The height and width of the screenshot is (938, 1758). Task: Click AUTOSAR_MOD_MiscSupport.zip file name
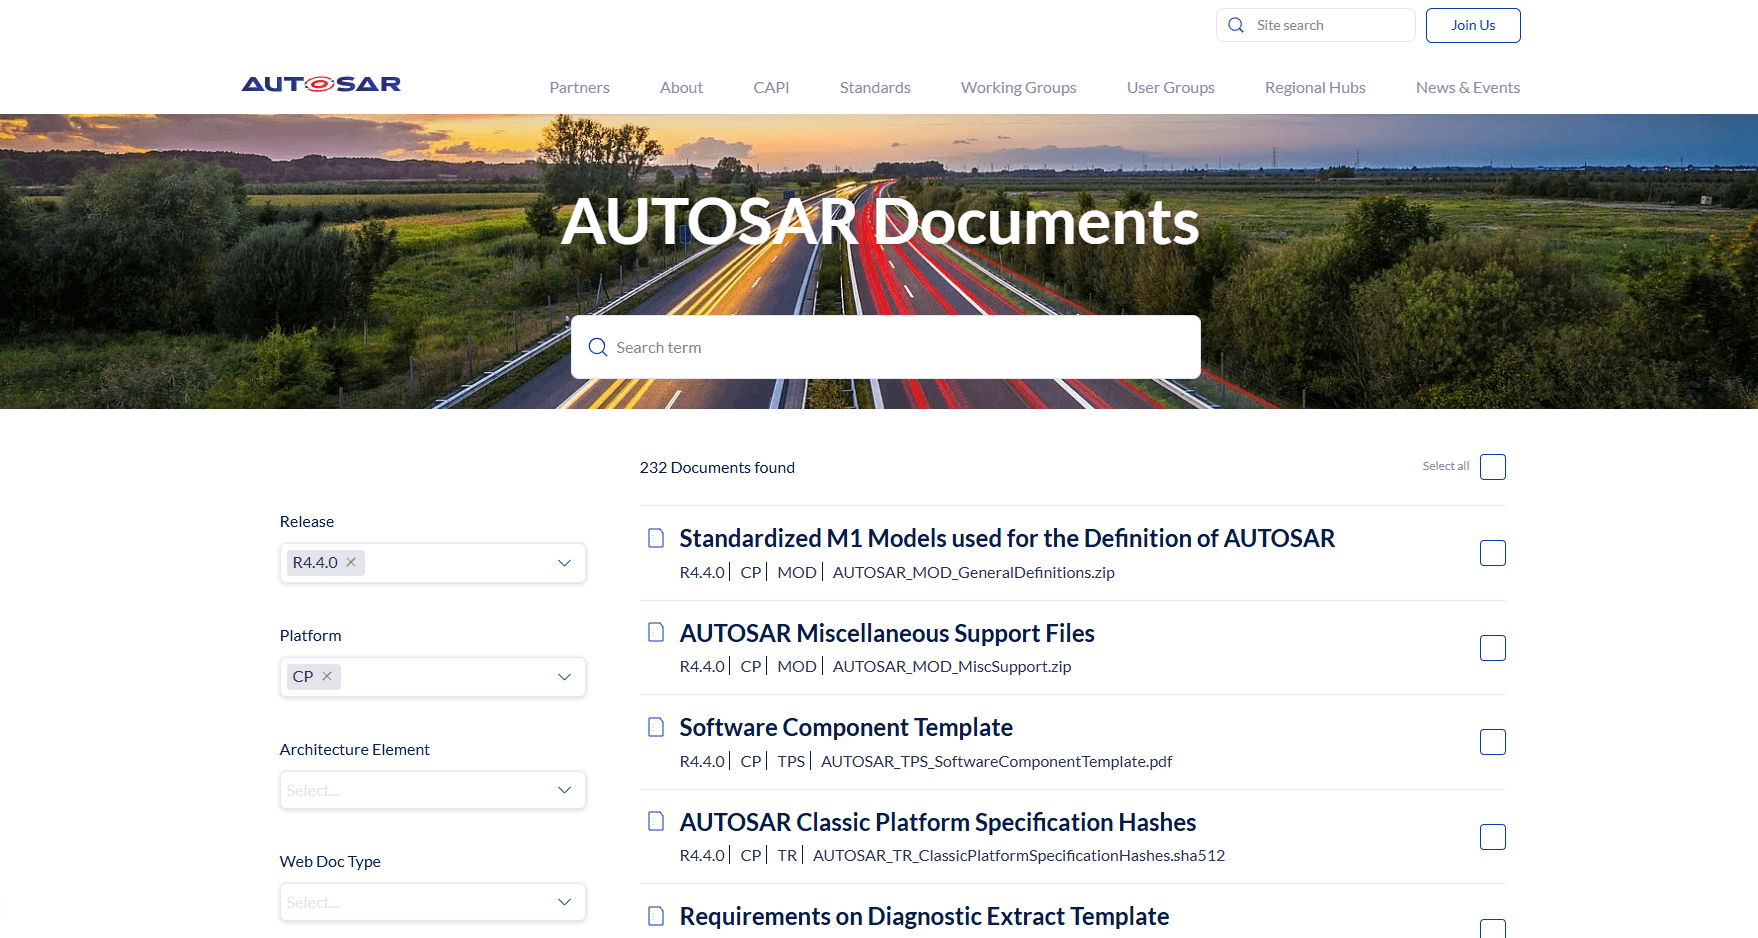click(952, 666)
